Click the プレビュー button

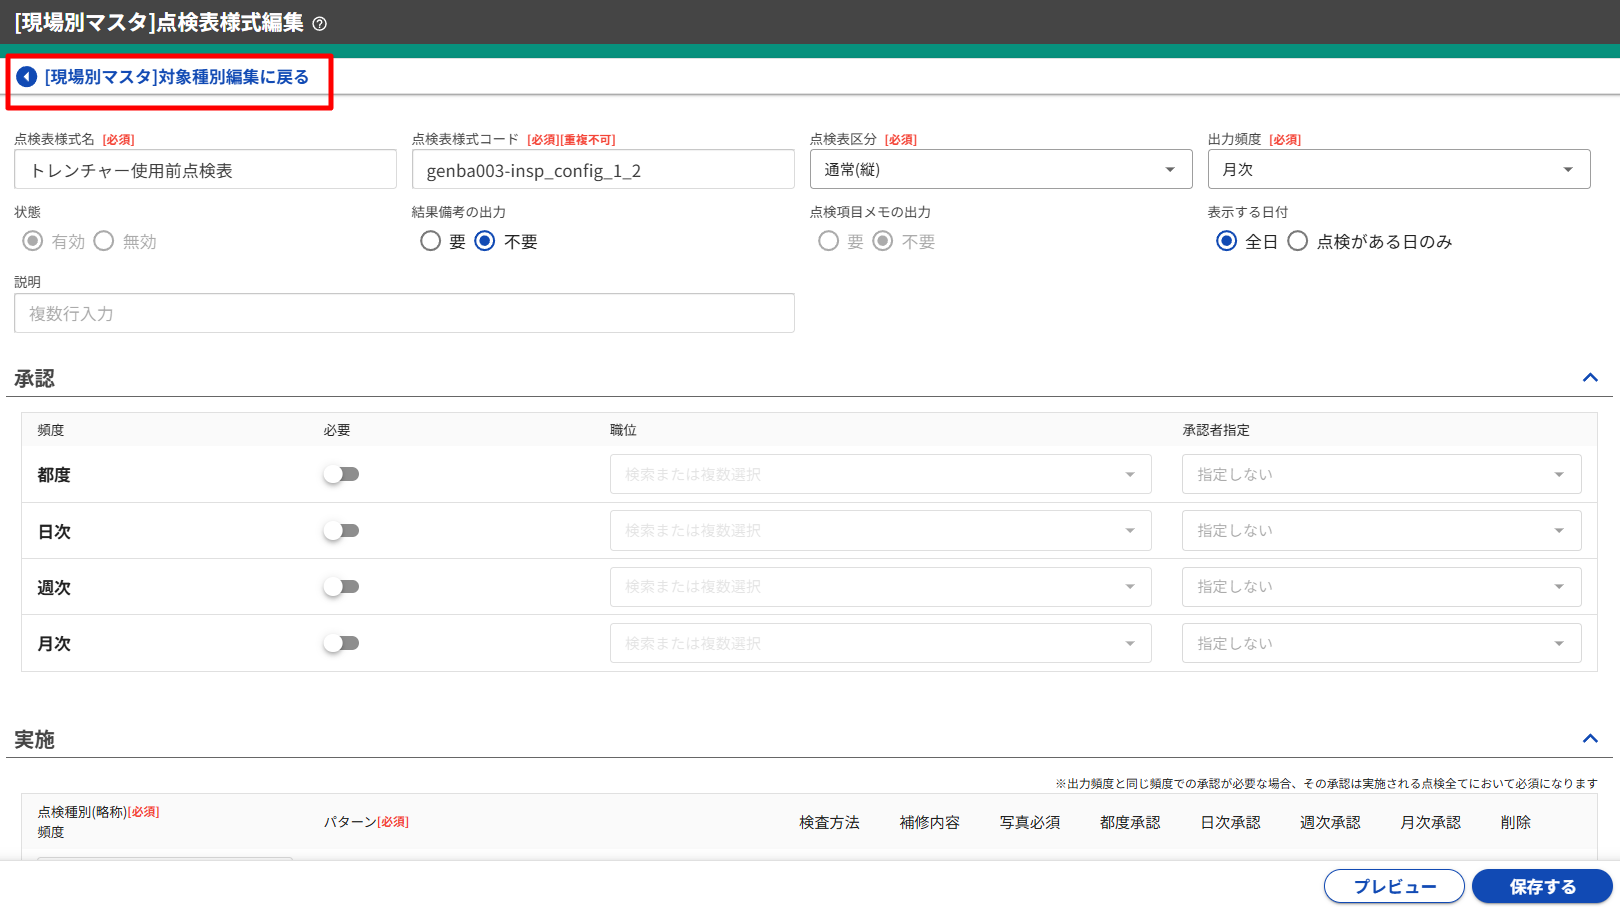[x=1394, y=886]
